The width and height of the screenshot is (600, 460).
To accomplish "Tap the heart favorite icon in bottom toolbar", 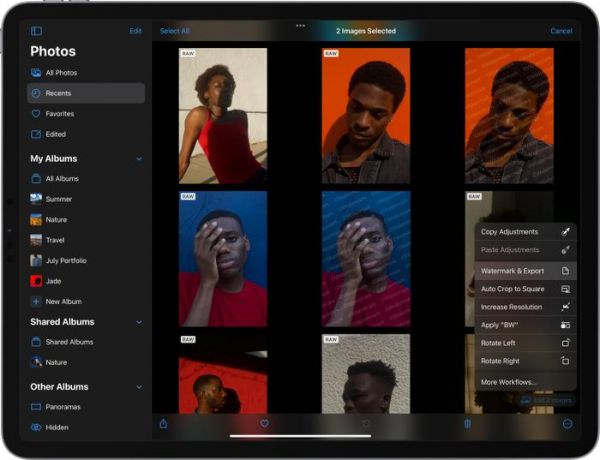I will [264, 424].
